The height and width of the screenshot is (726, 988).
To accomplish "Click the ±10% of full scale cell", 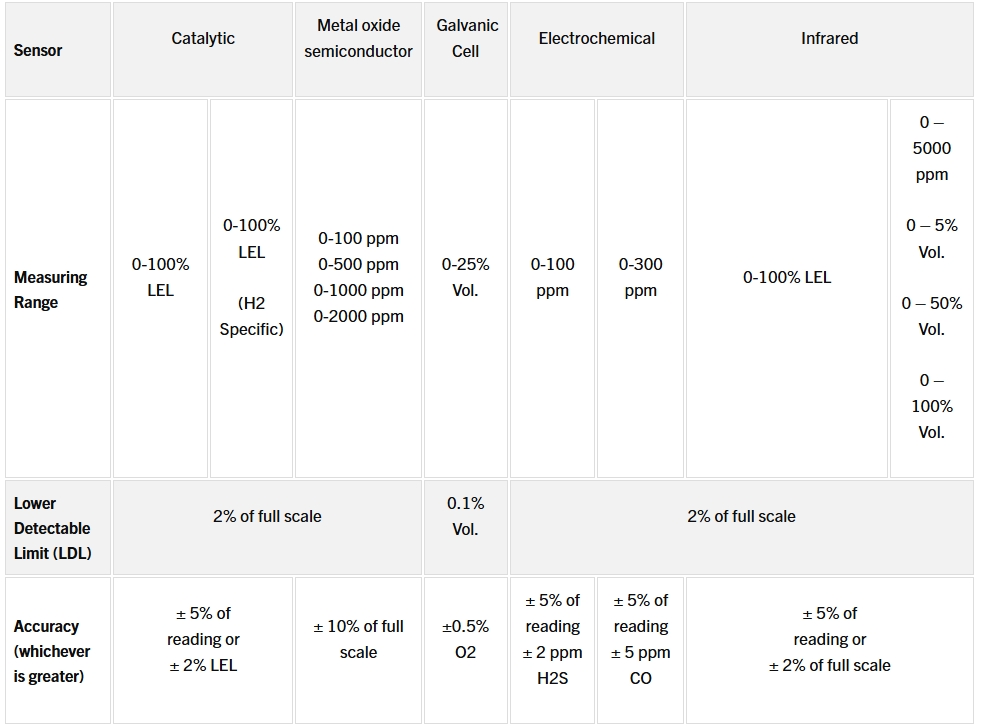I will point(358,639).
